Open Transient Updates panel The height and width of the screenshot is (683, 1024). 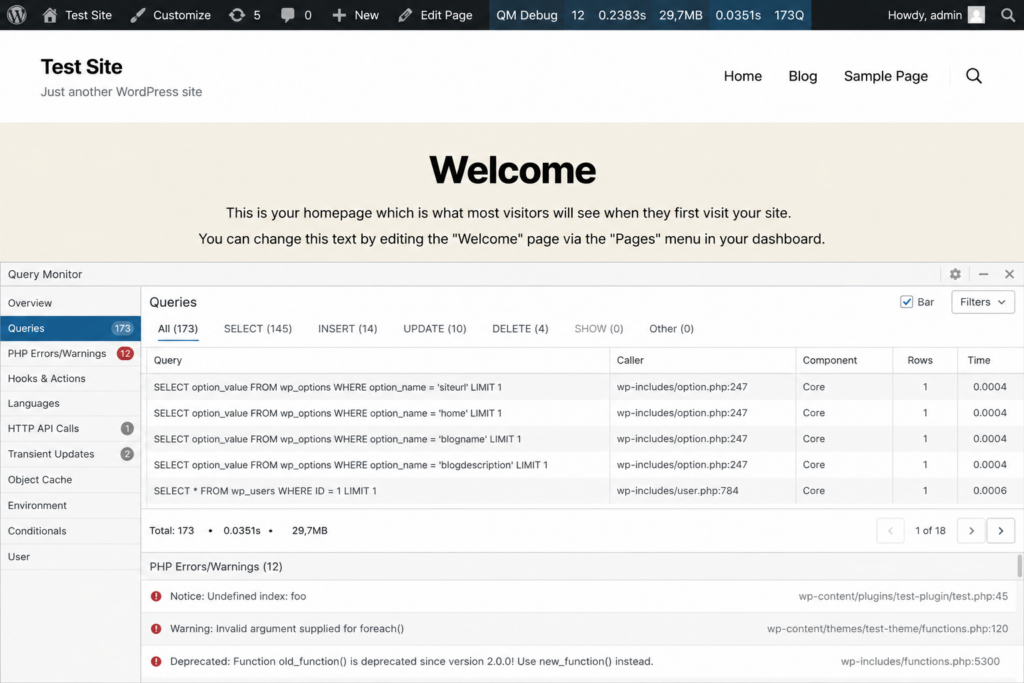(71, 454)
